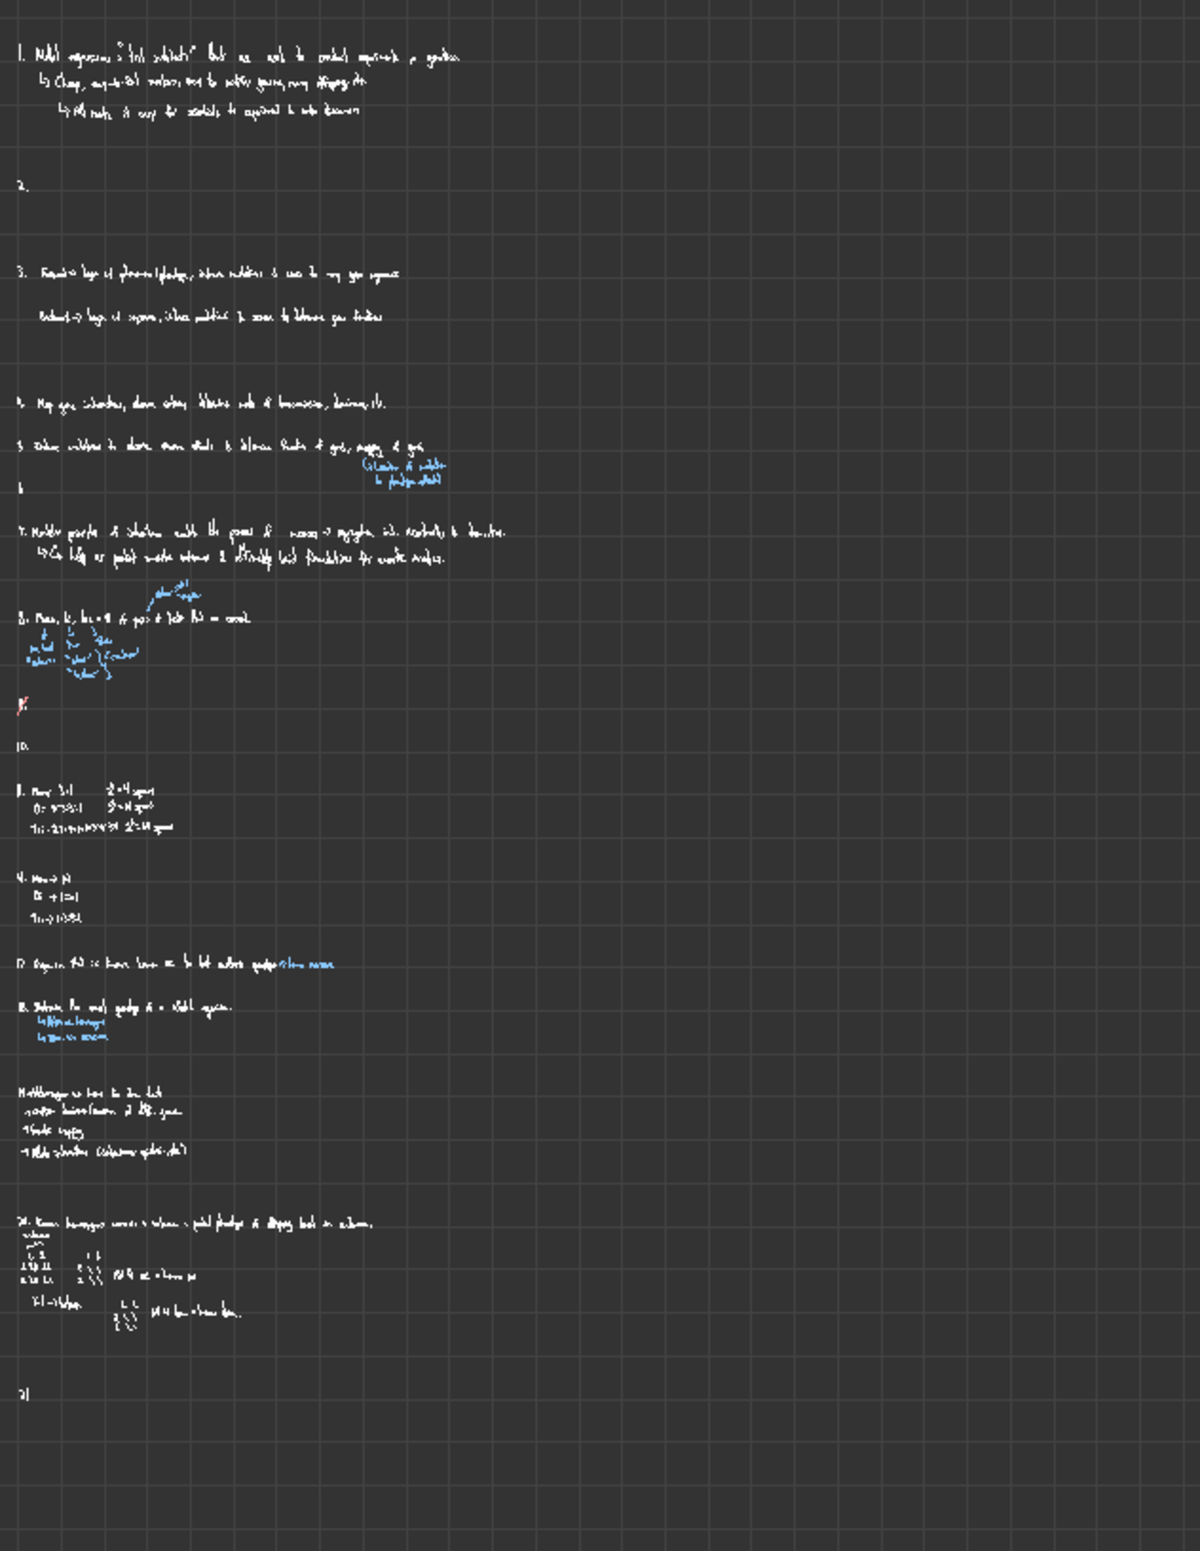
Task: Click the red X mark for item 9
Action: click(x=22, y=705)
